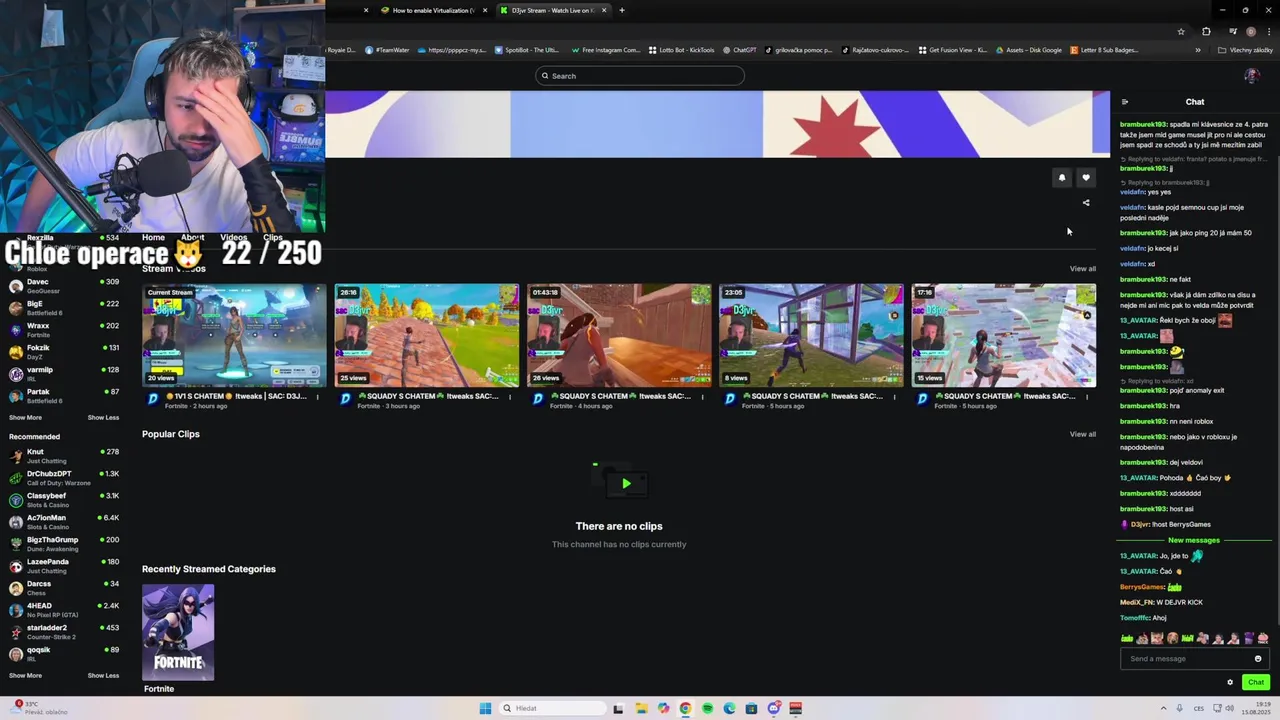Click the share icon under bell
The image size is (1280, 720).
(x=1086, y=203)
